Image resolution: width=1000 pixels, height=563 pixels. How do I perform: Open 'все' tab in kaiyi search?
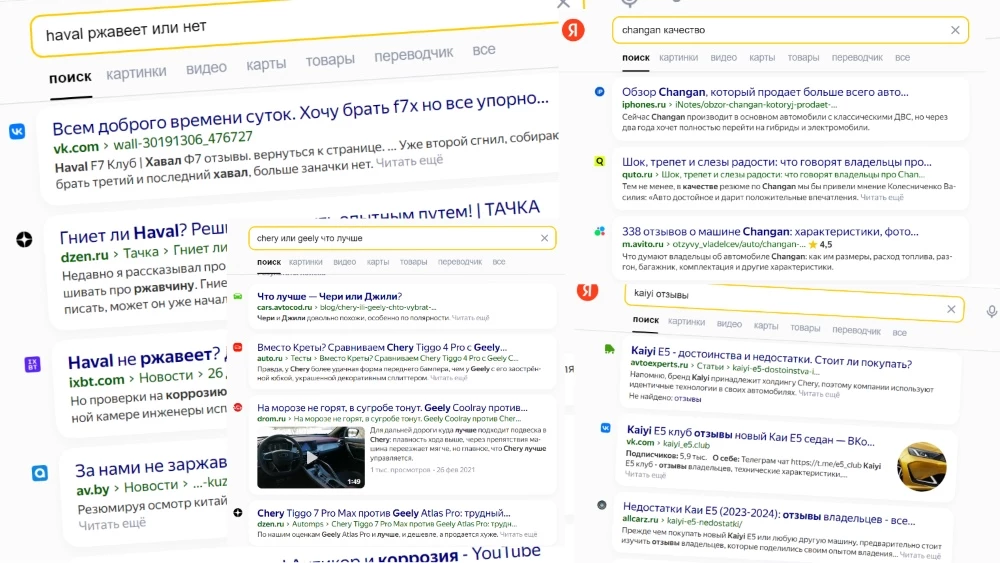tap(899, 332)
